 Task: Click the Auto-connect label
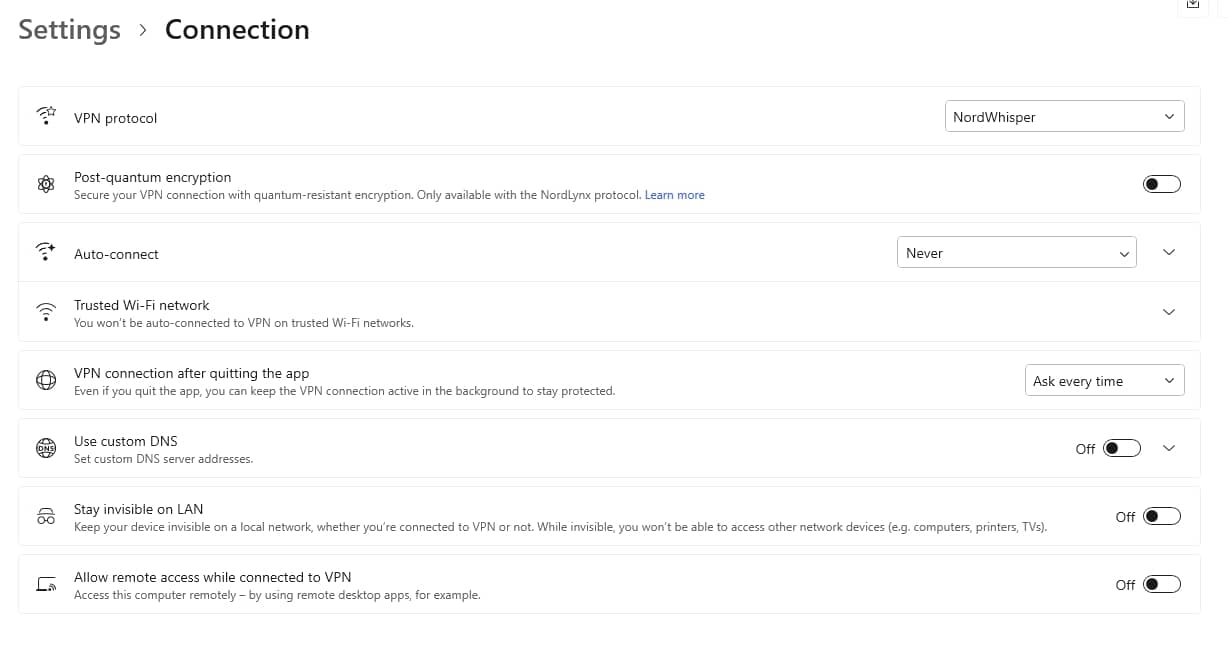click(116, 254)
